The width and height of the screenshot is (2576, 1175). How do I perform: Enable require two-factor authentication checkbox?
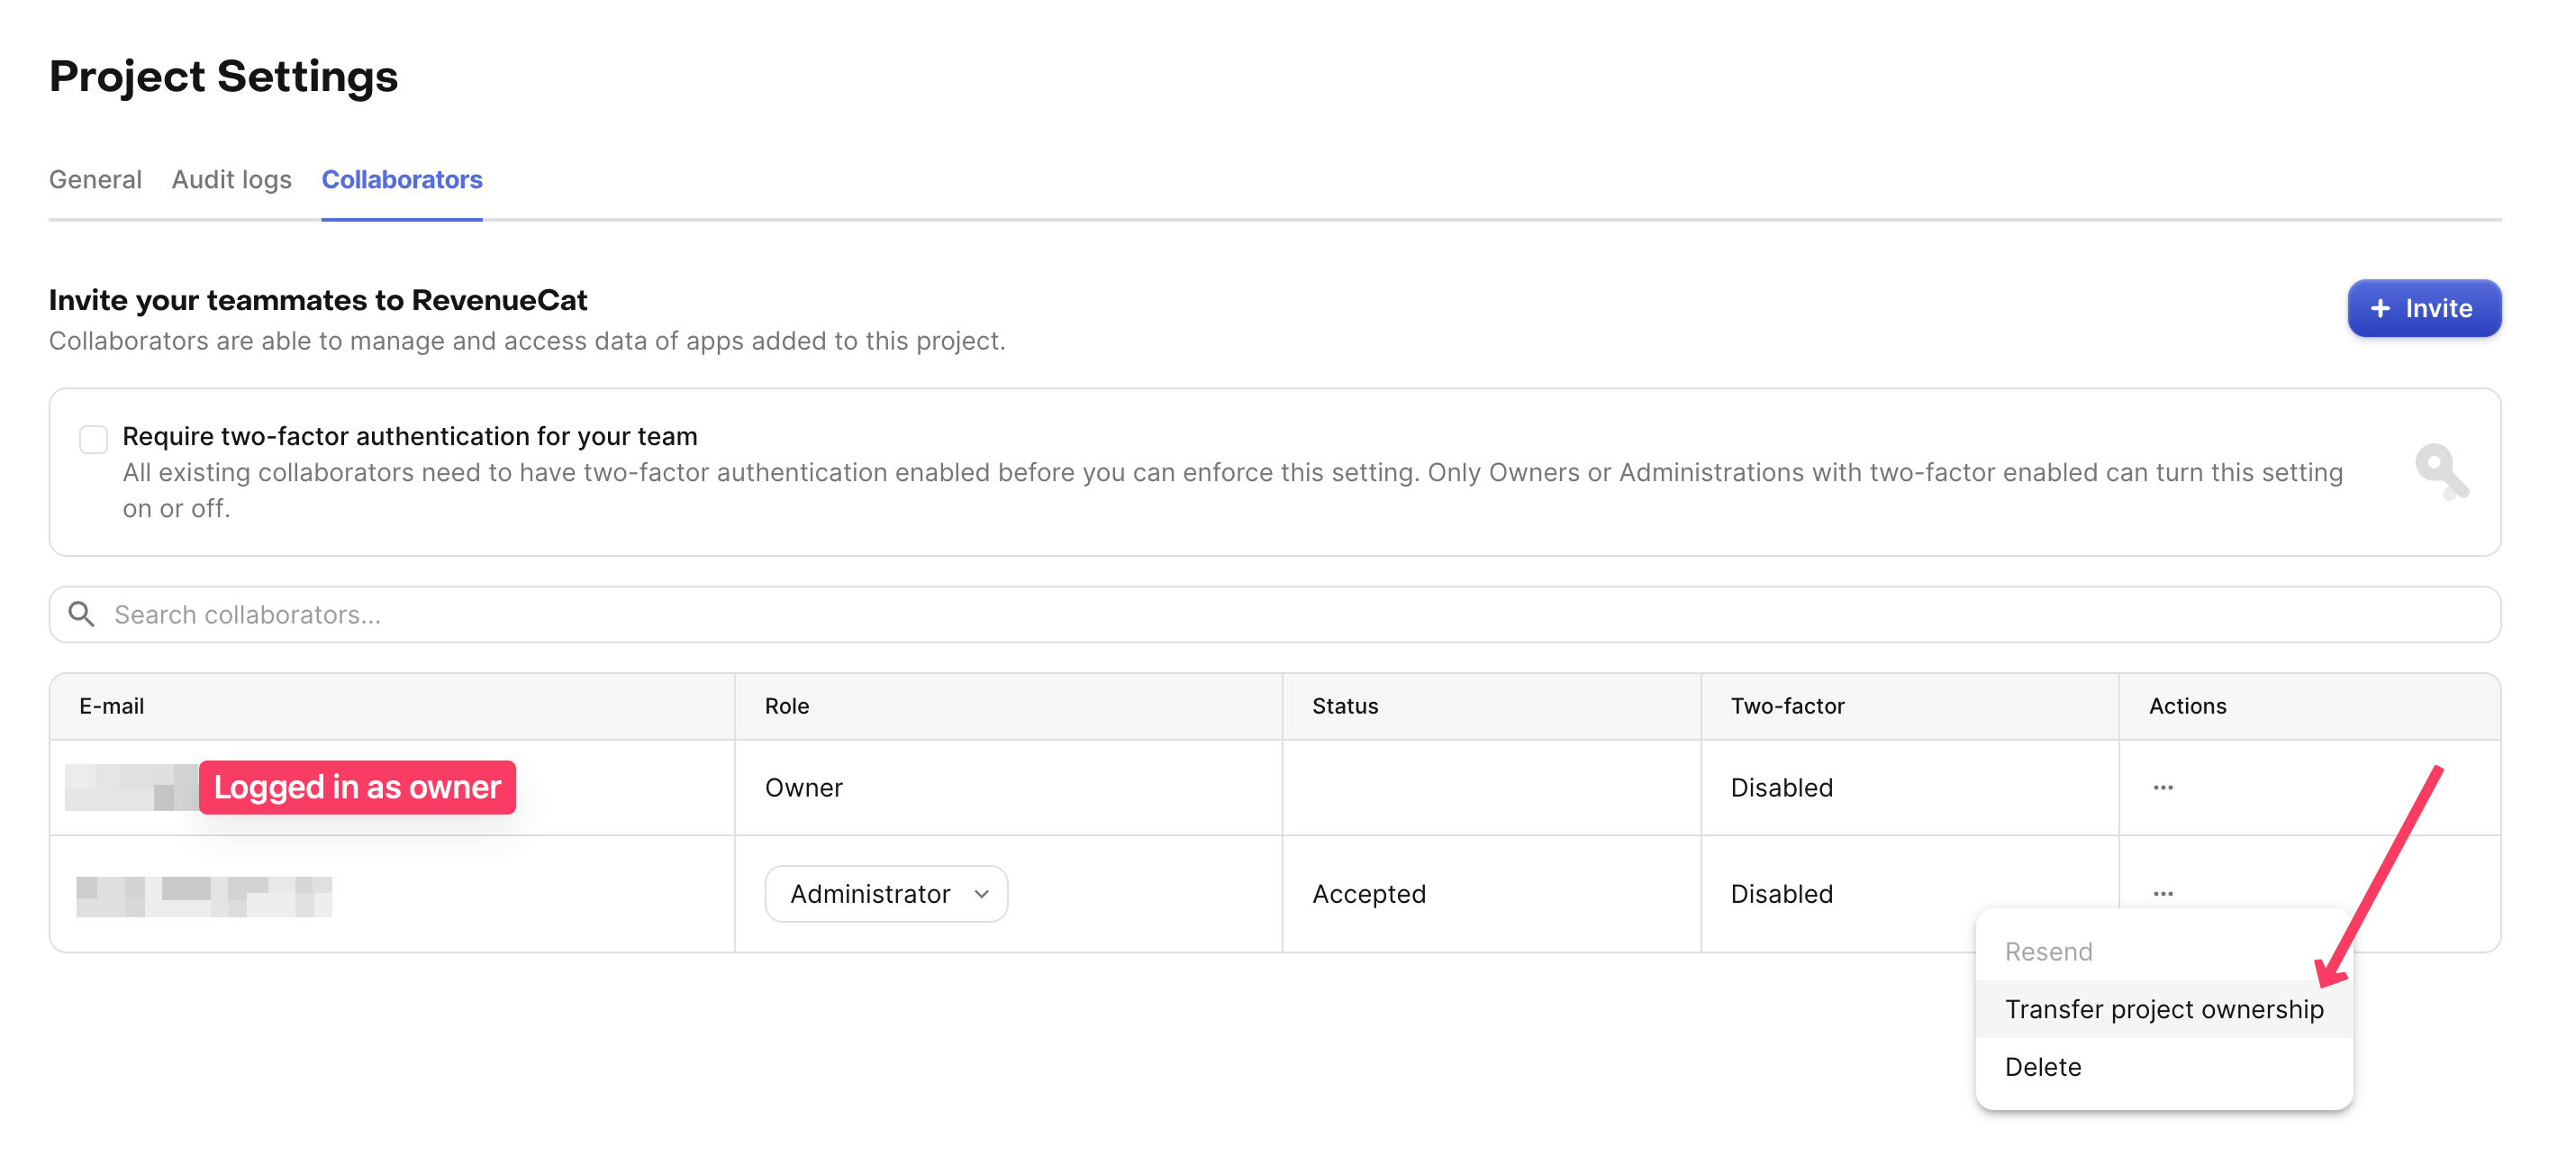(93, 439)
